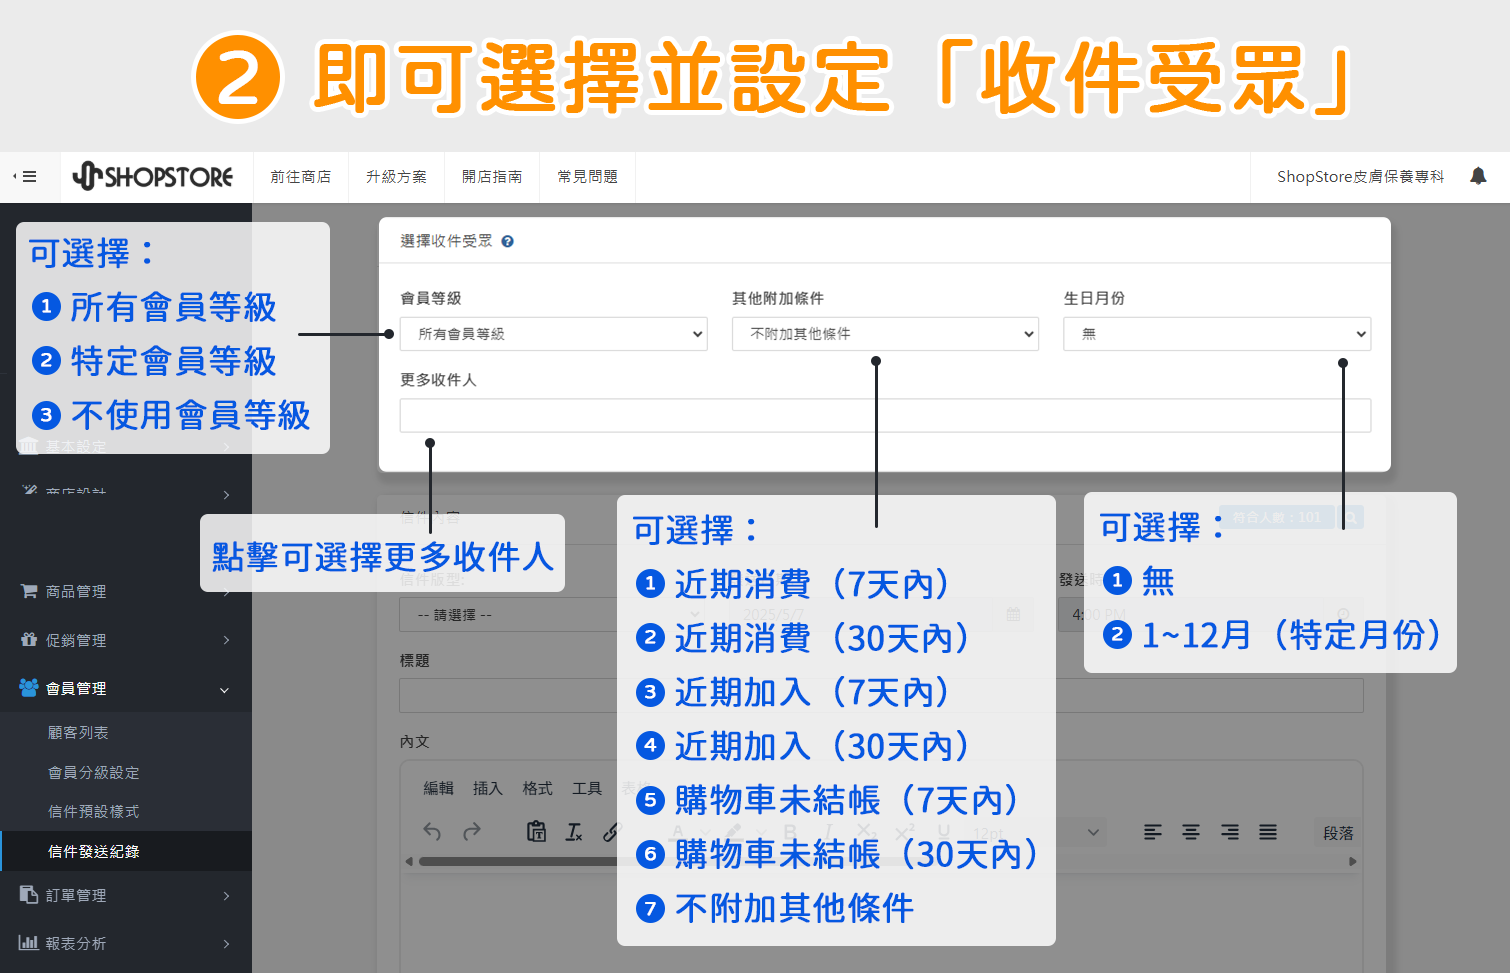
Task: Click the 促銷管理 gift icon
Action: pyautogui.click(x=29, y=640)
